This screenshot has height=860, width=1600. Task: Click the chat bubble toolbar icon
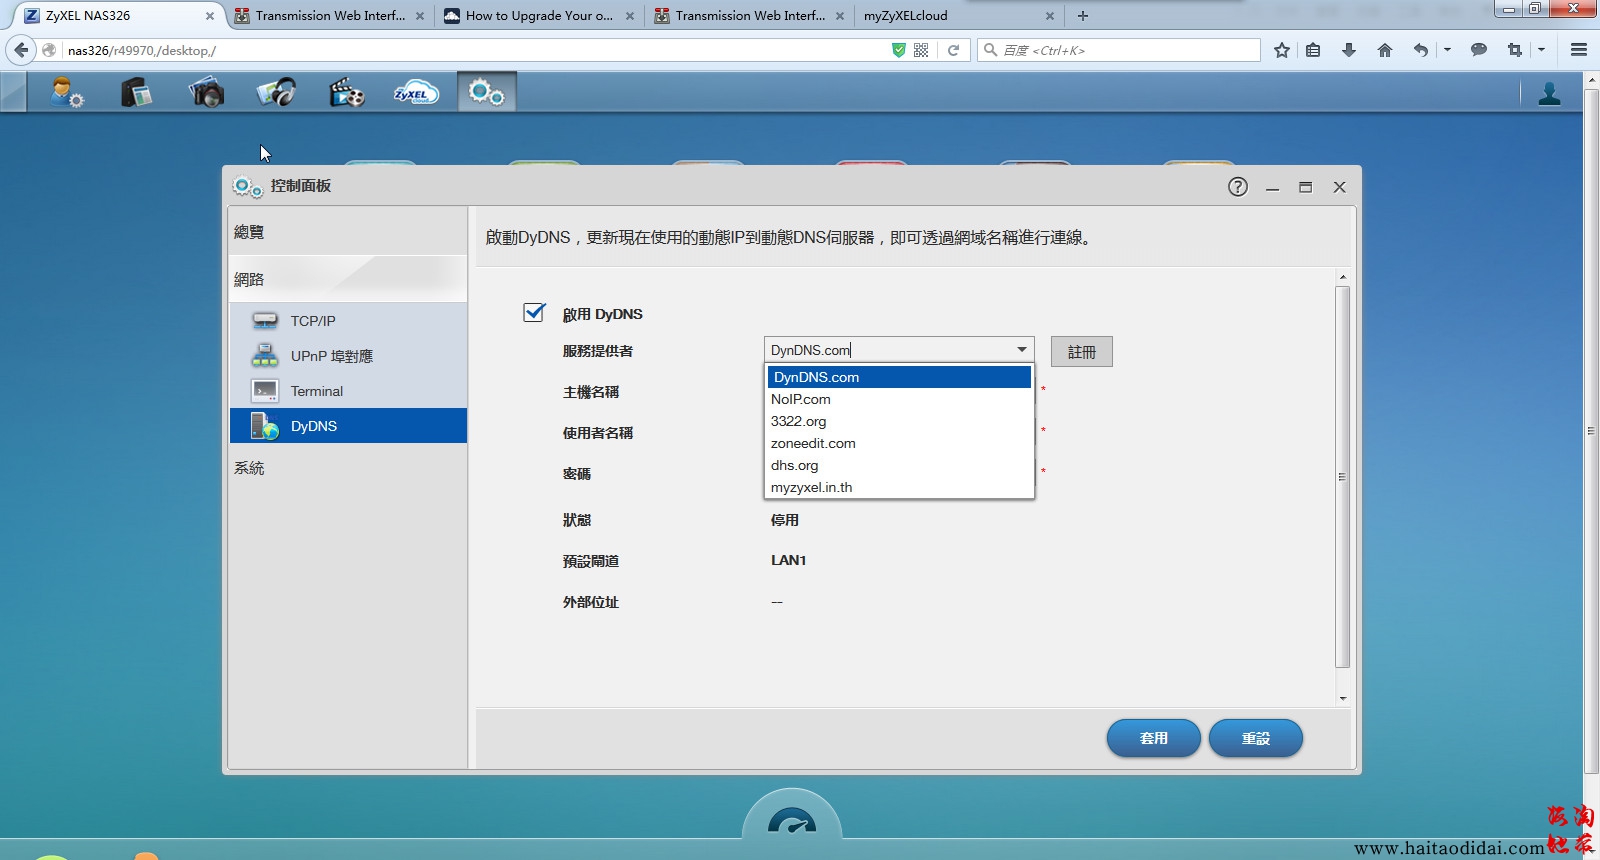click(1479, 50)
